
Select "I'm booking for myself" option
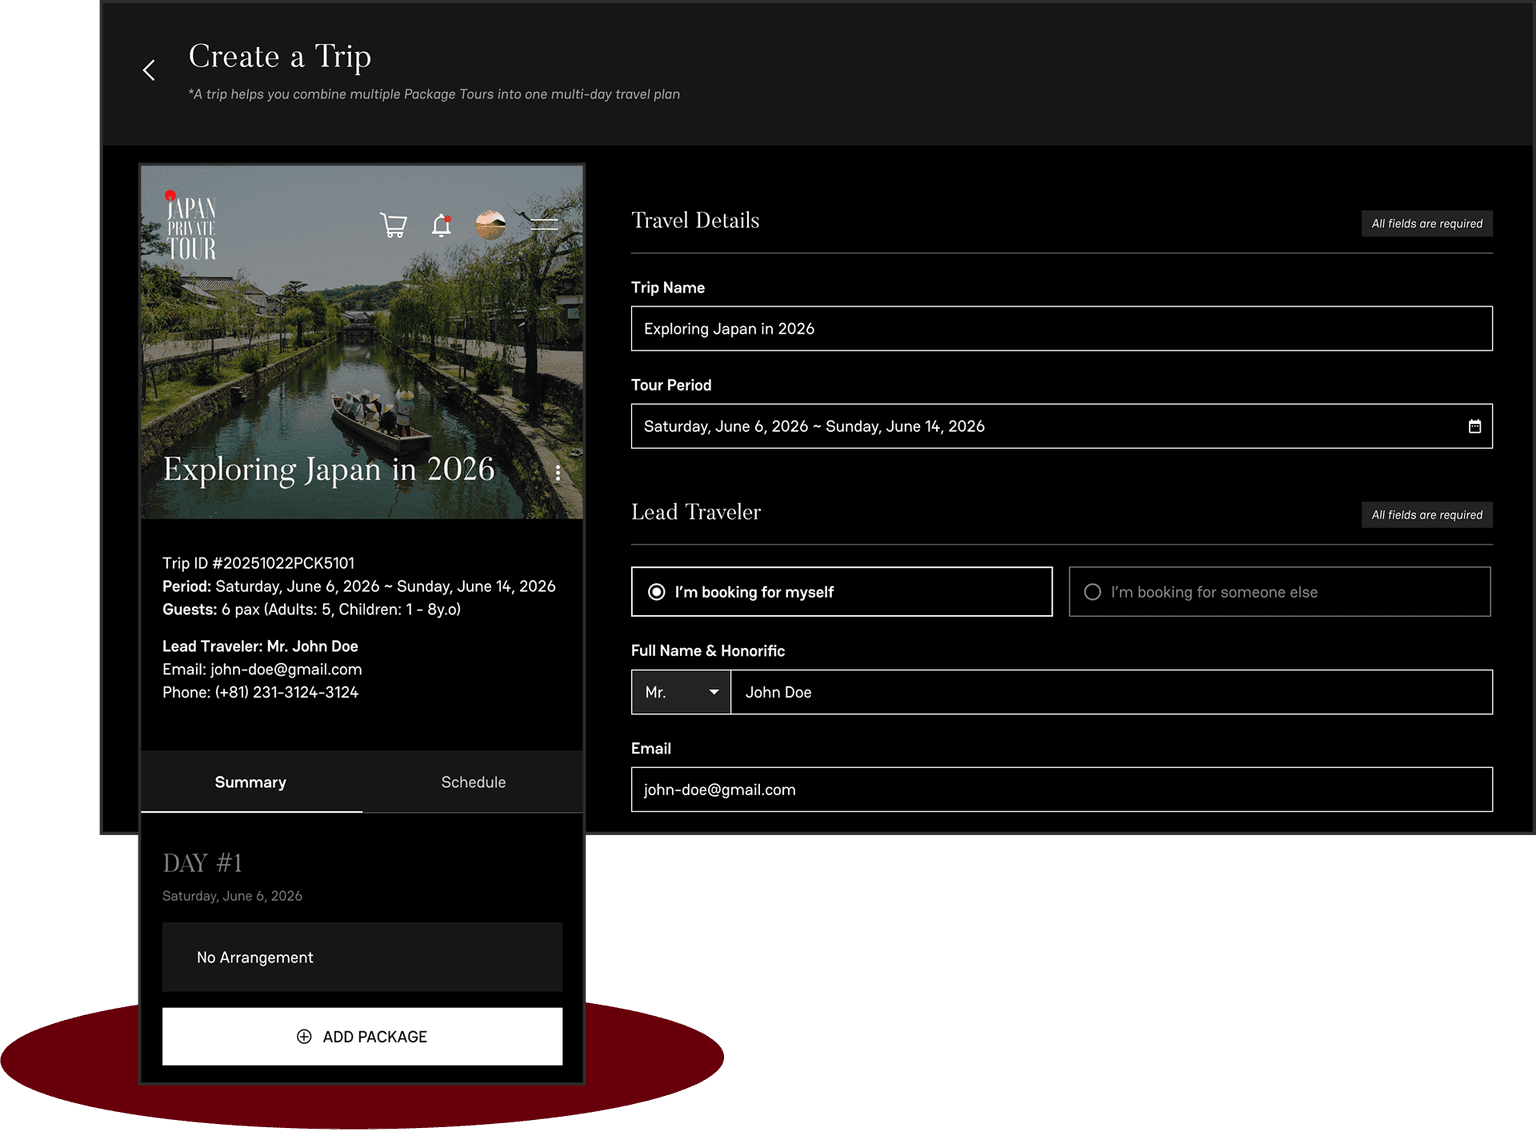click(841, 592)
